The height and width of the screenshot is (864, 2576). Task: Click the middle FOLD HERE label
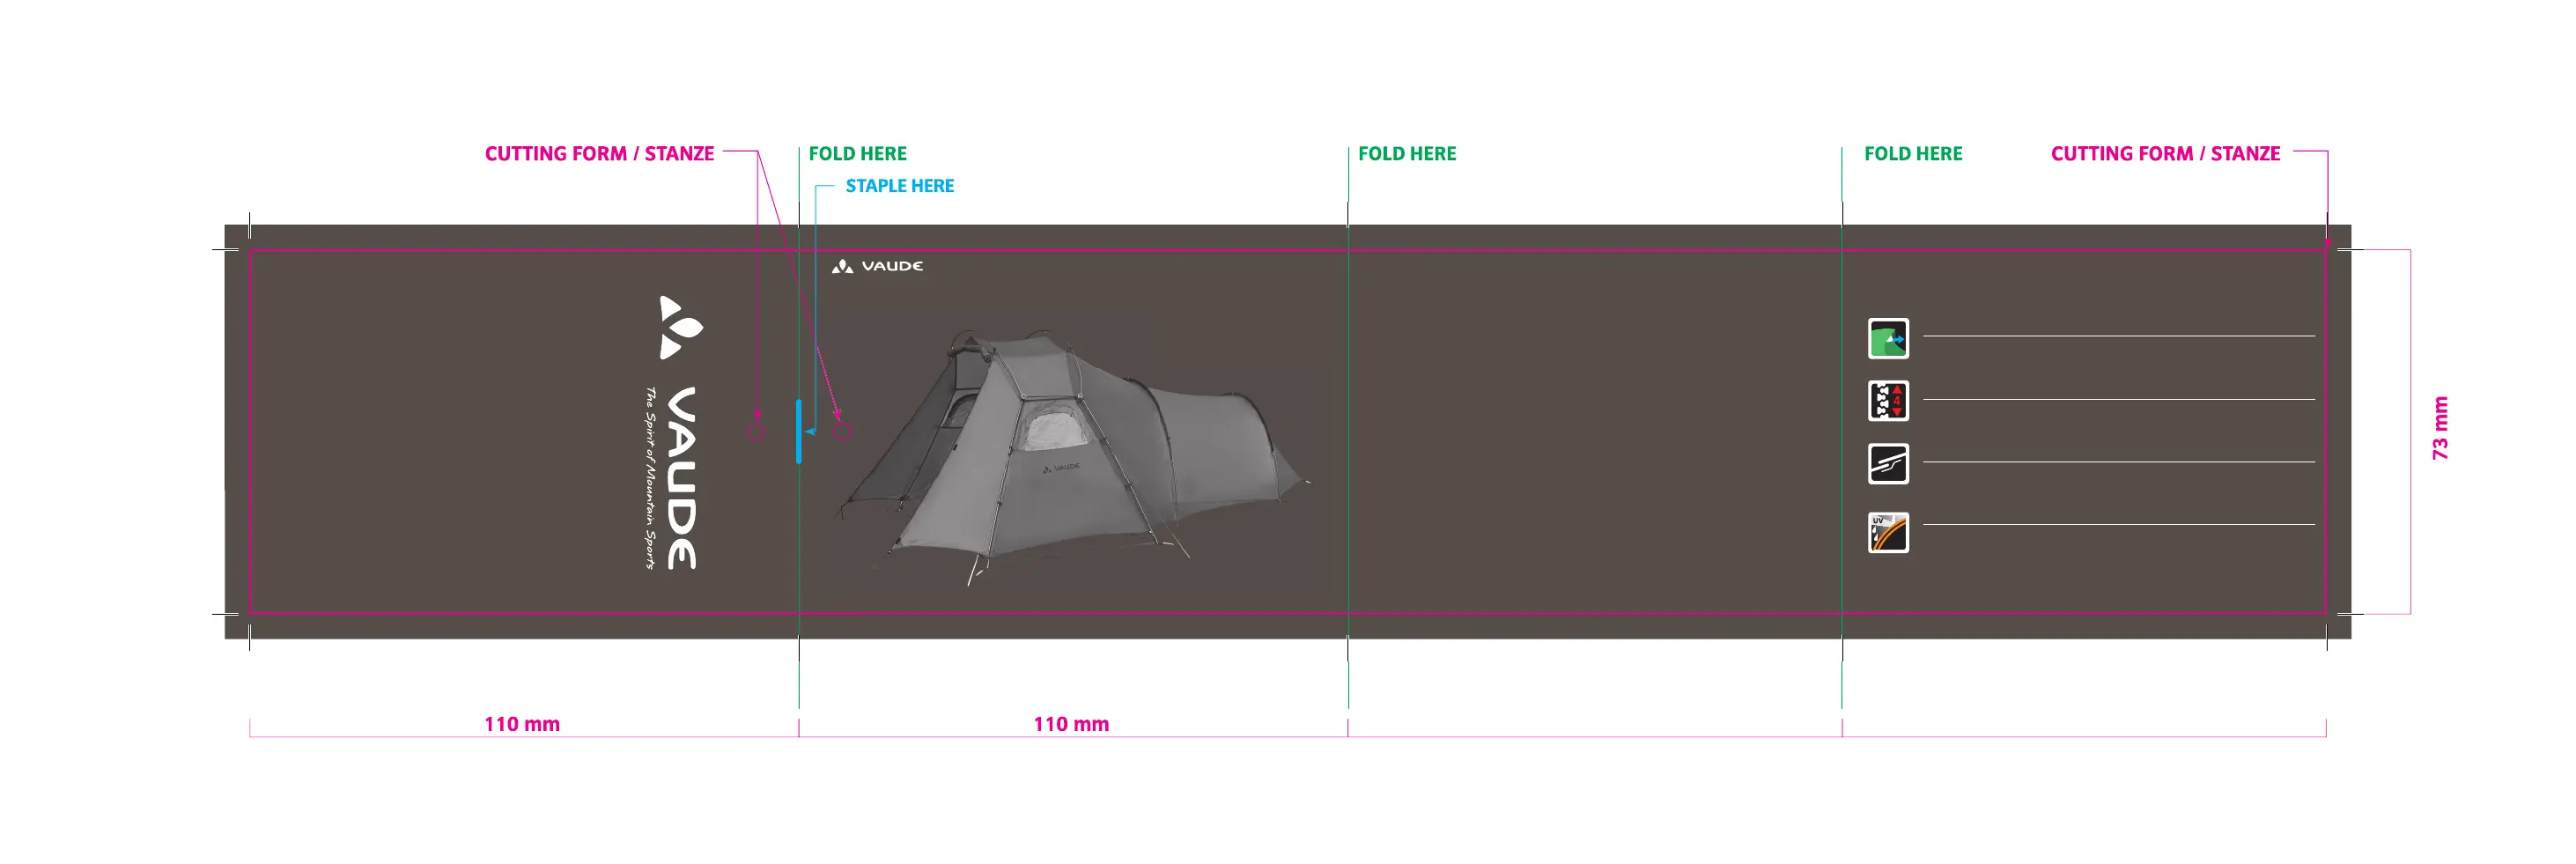pos(1406,154)
